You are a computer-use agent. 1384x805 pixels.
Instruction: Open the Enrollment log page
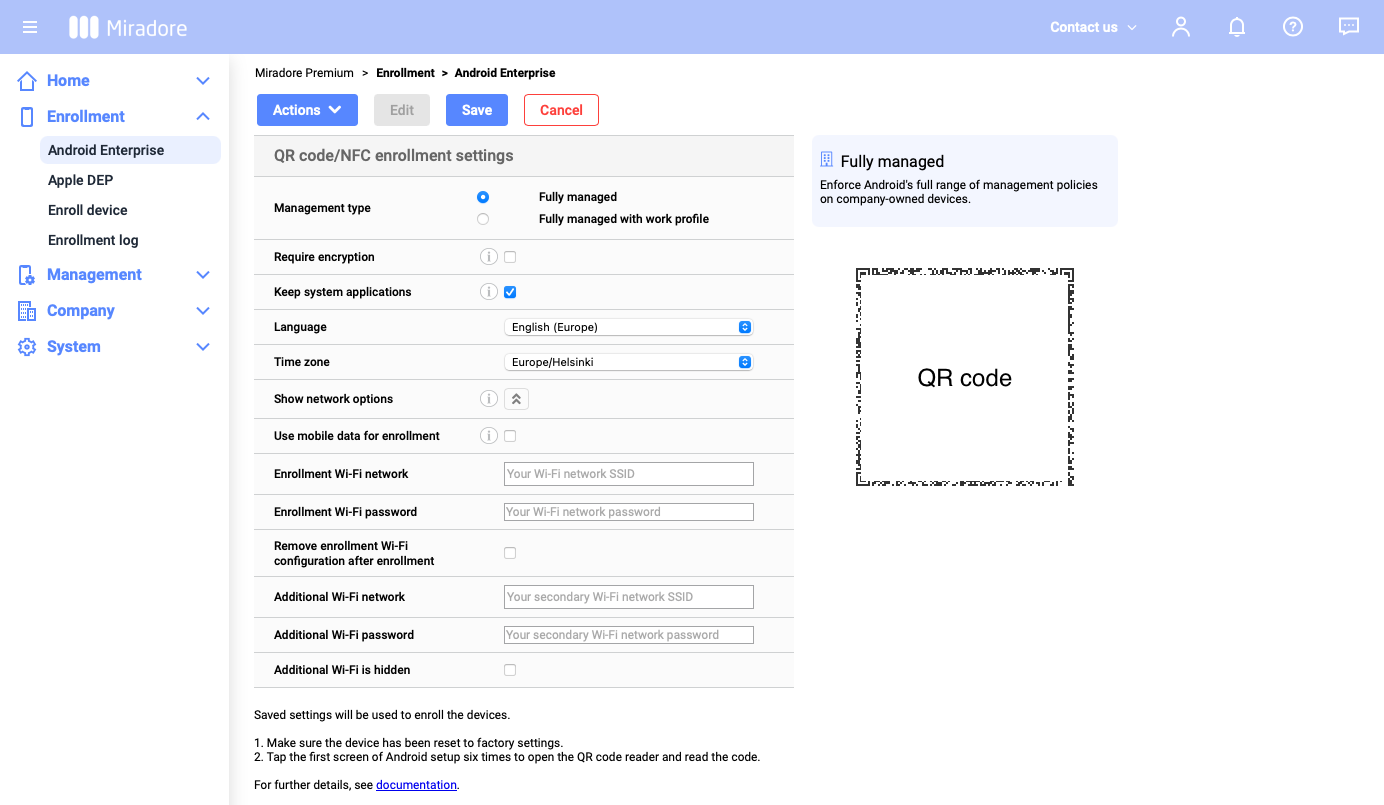point(92,239)
